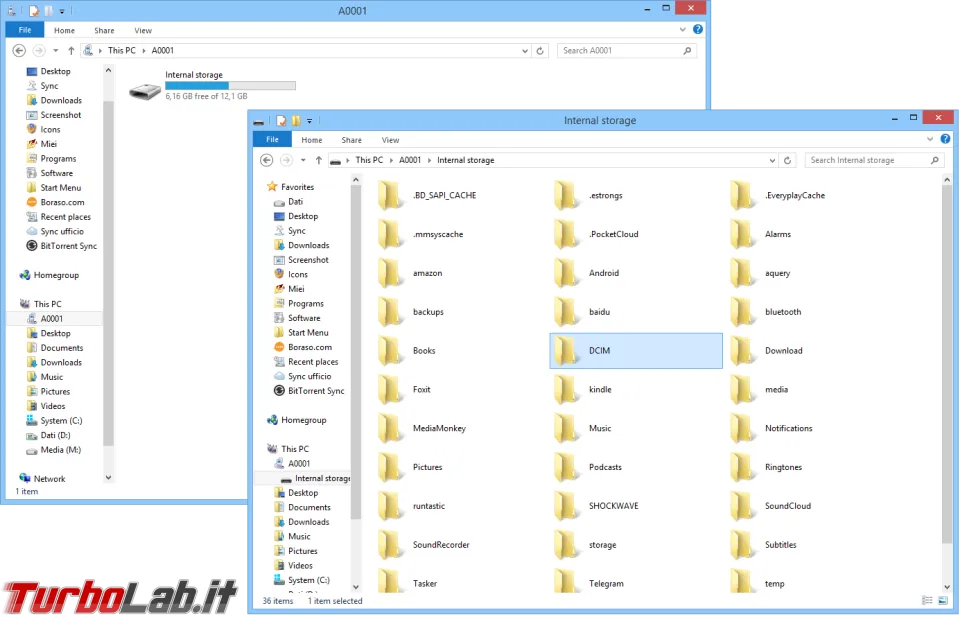Open the Share tab in Internal storage window
The width and height of the screenshot is (960, 617).
point(351,140)
